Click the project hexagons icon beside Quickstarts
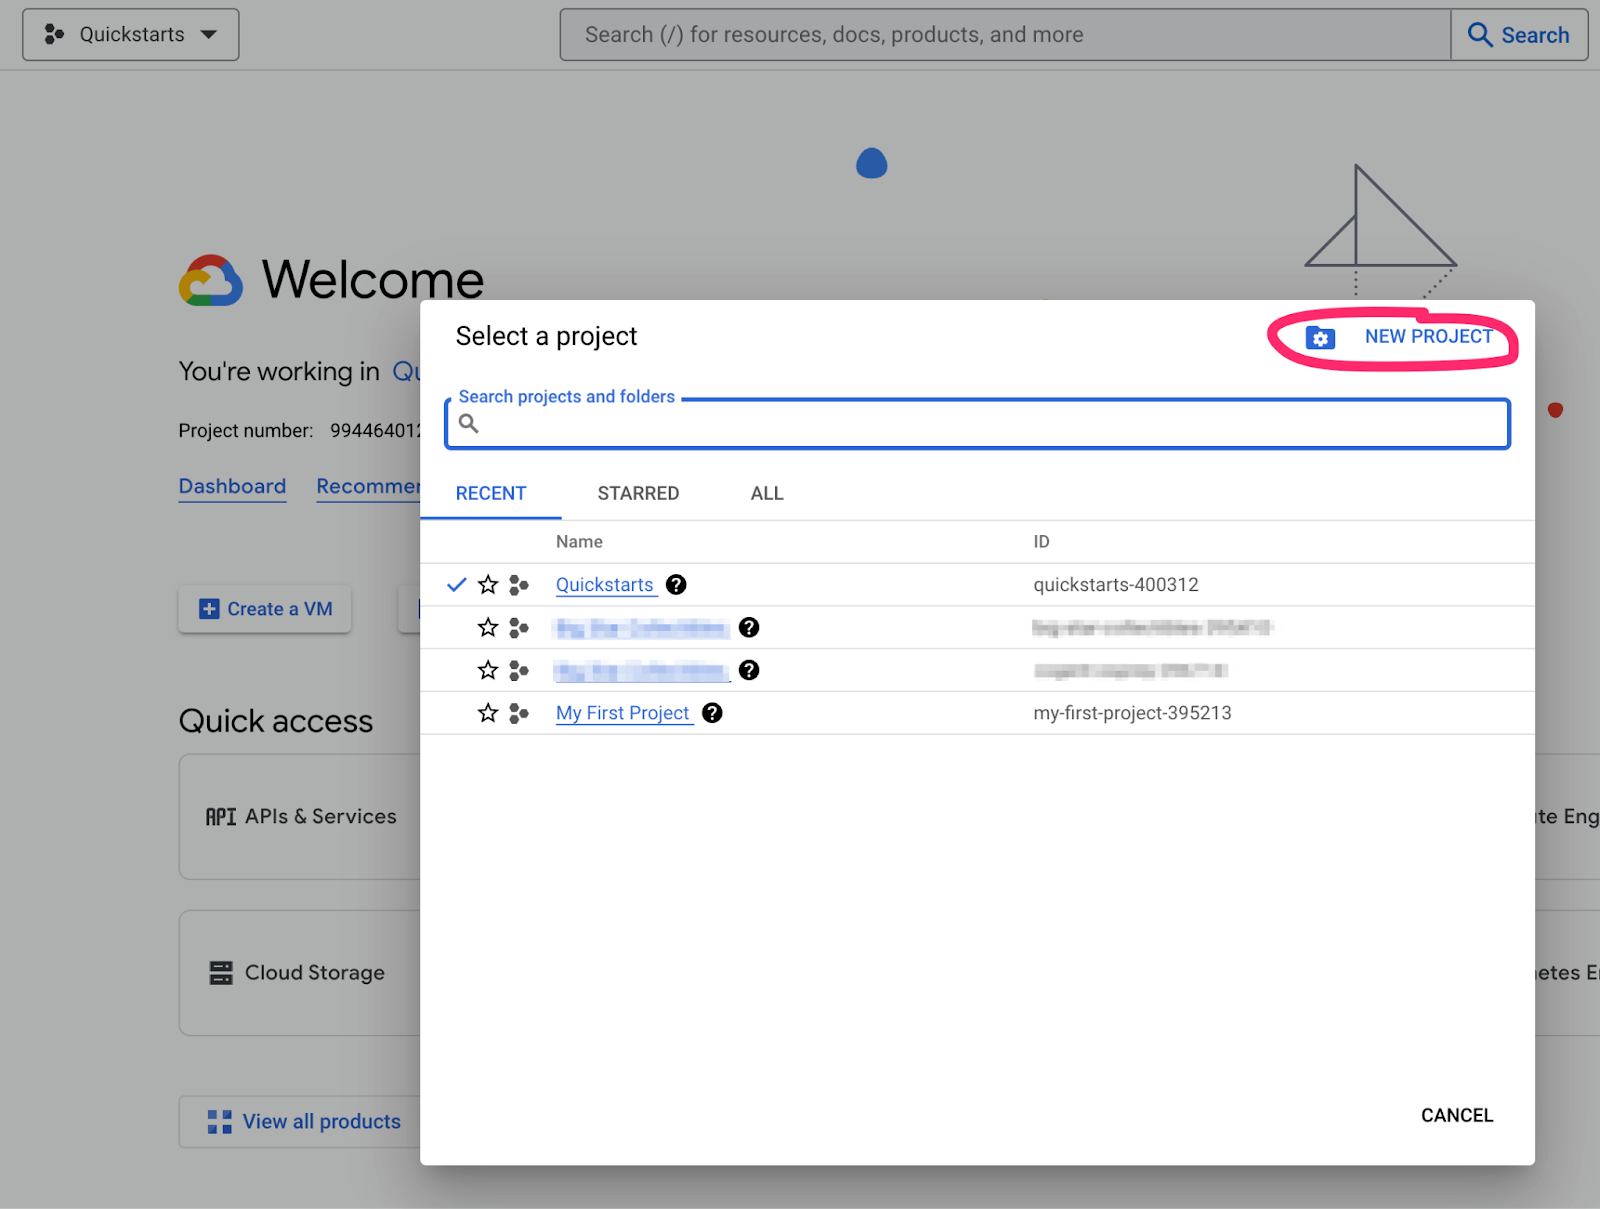The width and height of the screenshot is (1600, 1209). 519,585
